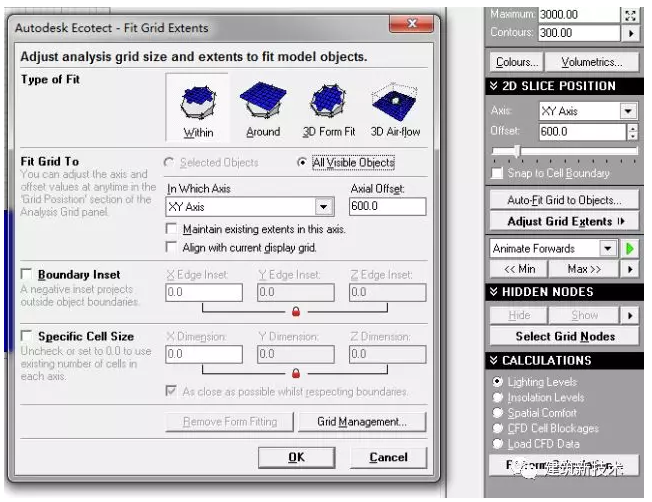The image size is (652, 502).
Task: Click the Adjust Grid Extents button
Action: pyautogui.click(x=565, y=221)
